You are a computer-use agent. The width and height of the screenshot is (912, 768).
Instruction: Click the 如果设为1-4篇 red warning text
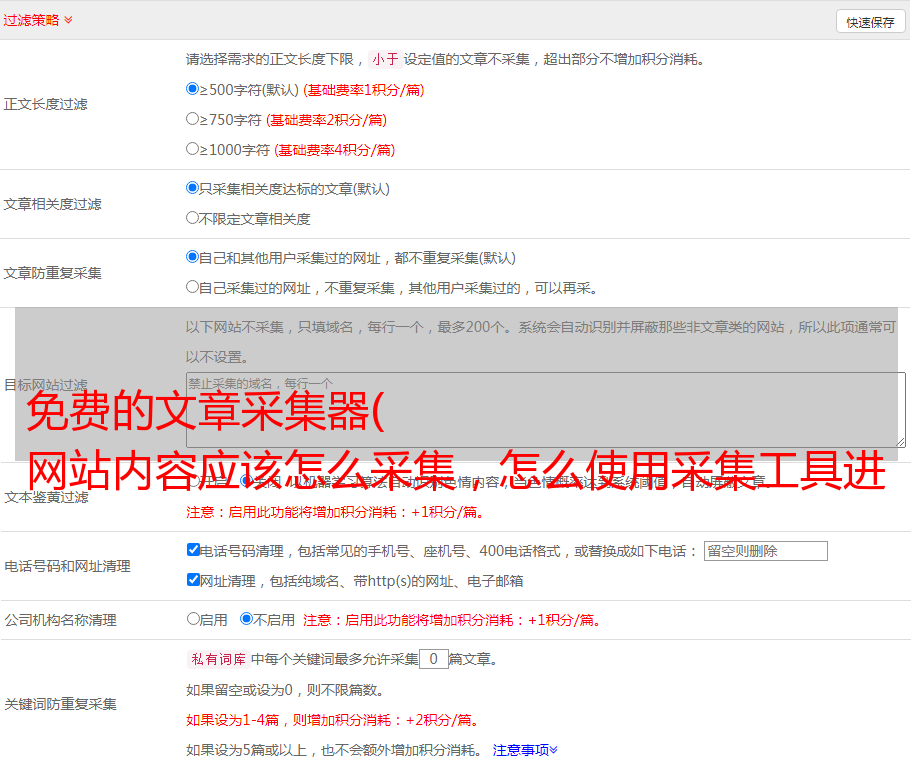click(x=334, y=720)
